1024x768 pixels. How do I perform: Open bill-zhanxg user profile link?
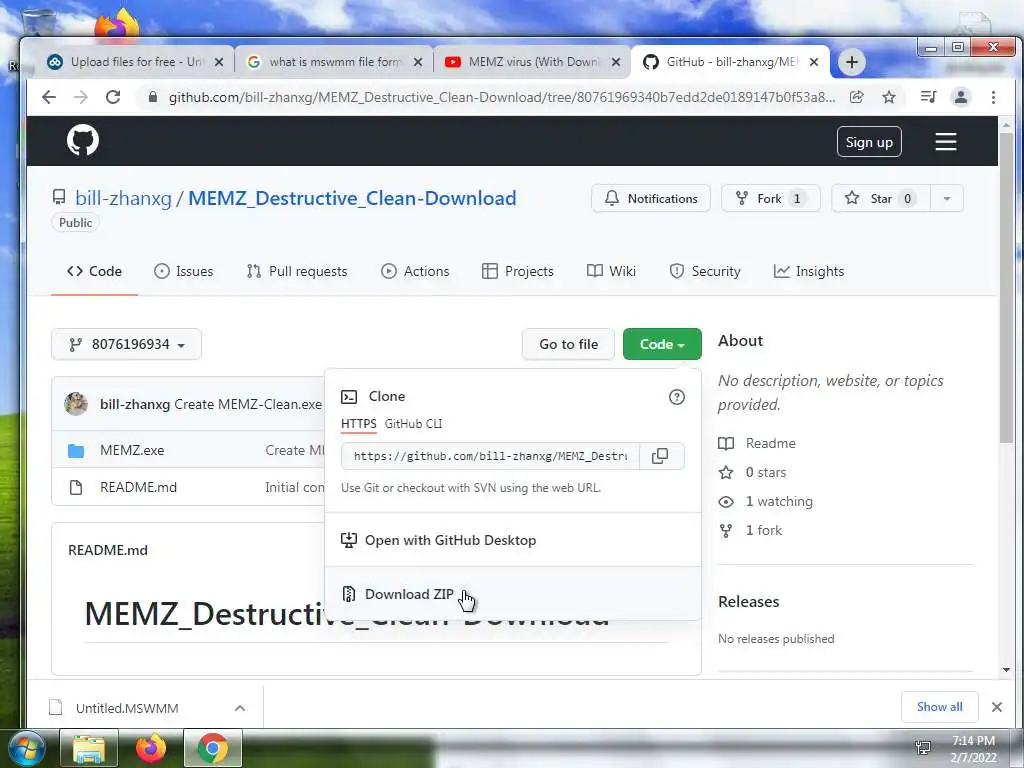click(123, 198)
